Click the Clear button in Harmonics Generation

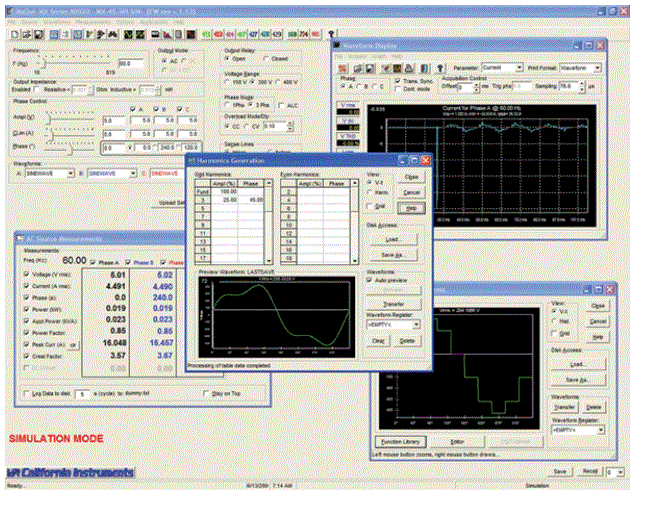[x=378, y=341]
